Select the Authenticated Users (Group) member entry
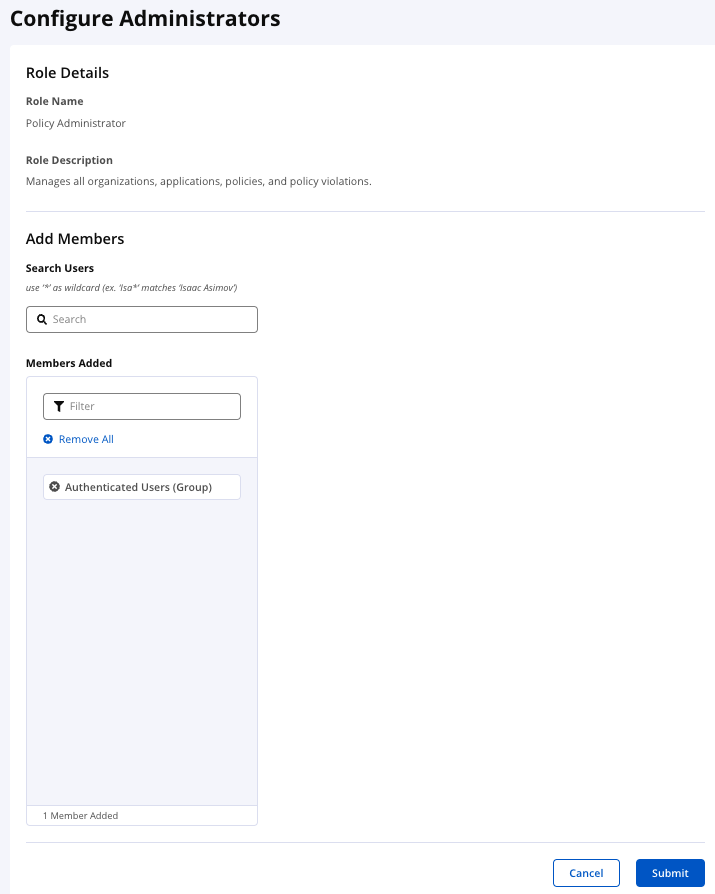715x894 pixels. (142, 487)
